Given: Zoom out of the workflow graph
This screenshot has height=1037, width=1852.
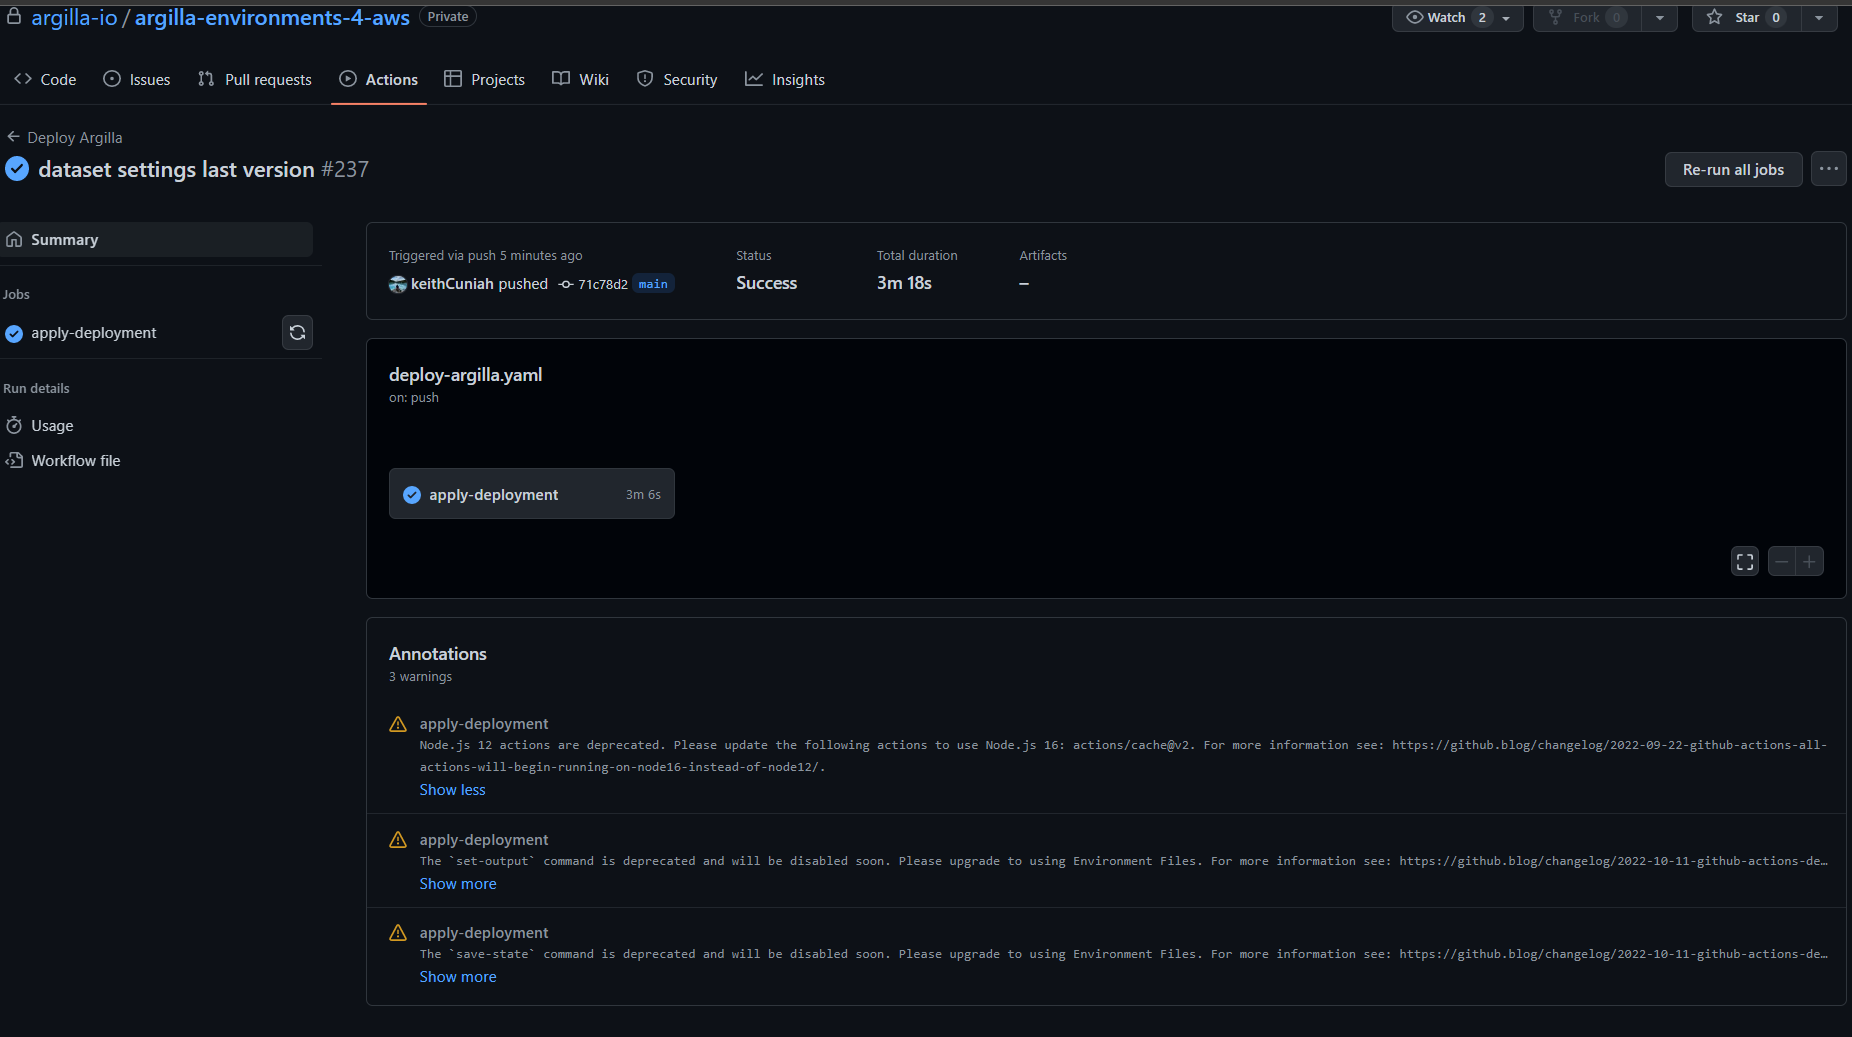Looking at the screenshot, I should coord(1783,561).
